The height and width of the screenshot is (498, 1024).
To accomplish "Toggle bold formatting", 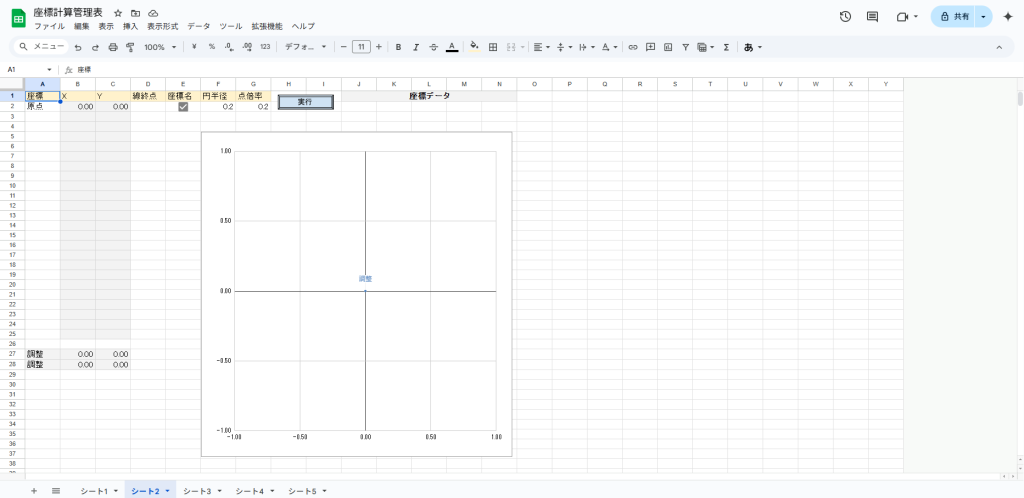I will click(x=398, y=47).
